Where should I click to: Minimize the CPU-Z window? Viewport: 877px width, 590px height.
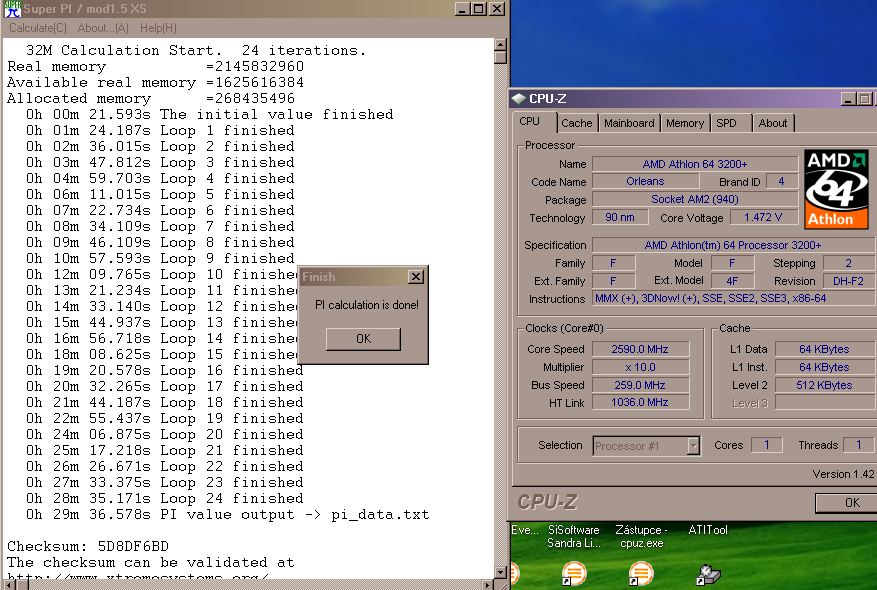coord(849,99)
